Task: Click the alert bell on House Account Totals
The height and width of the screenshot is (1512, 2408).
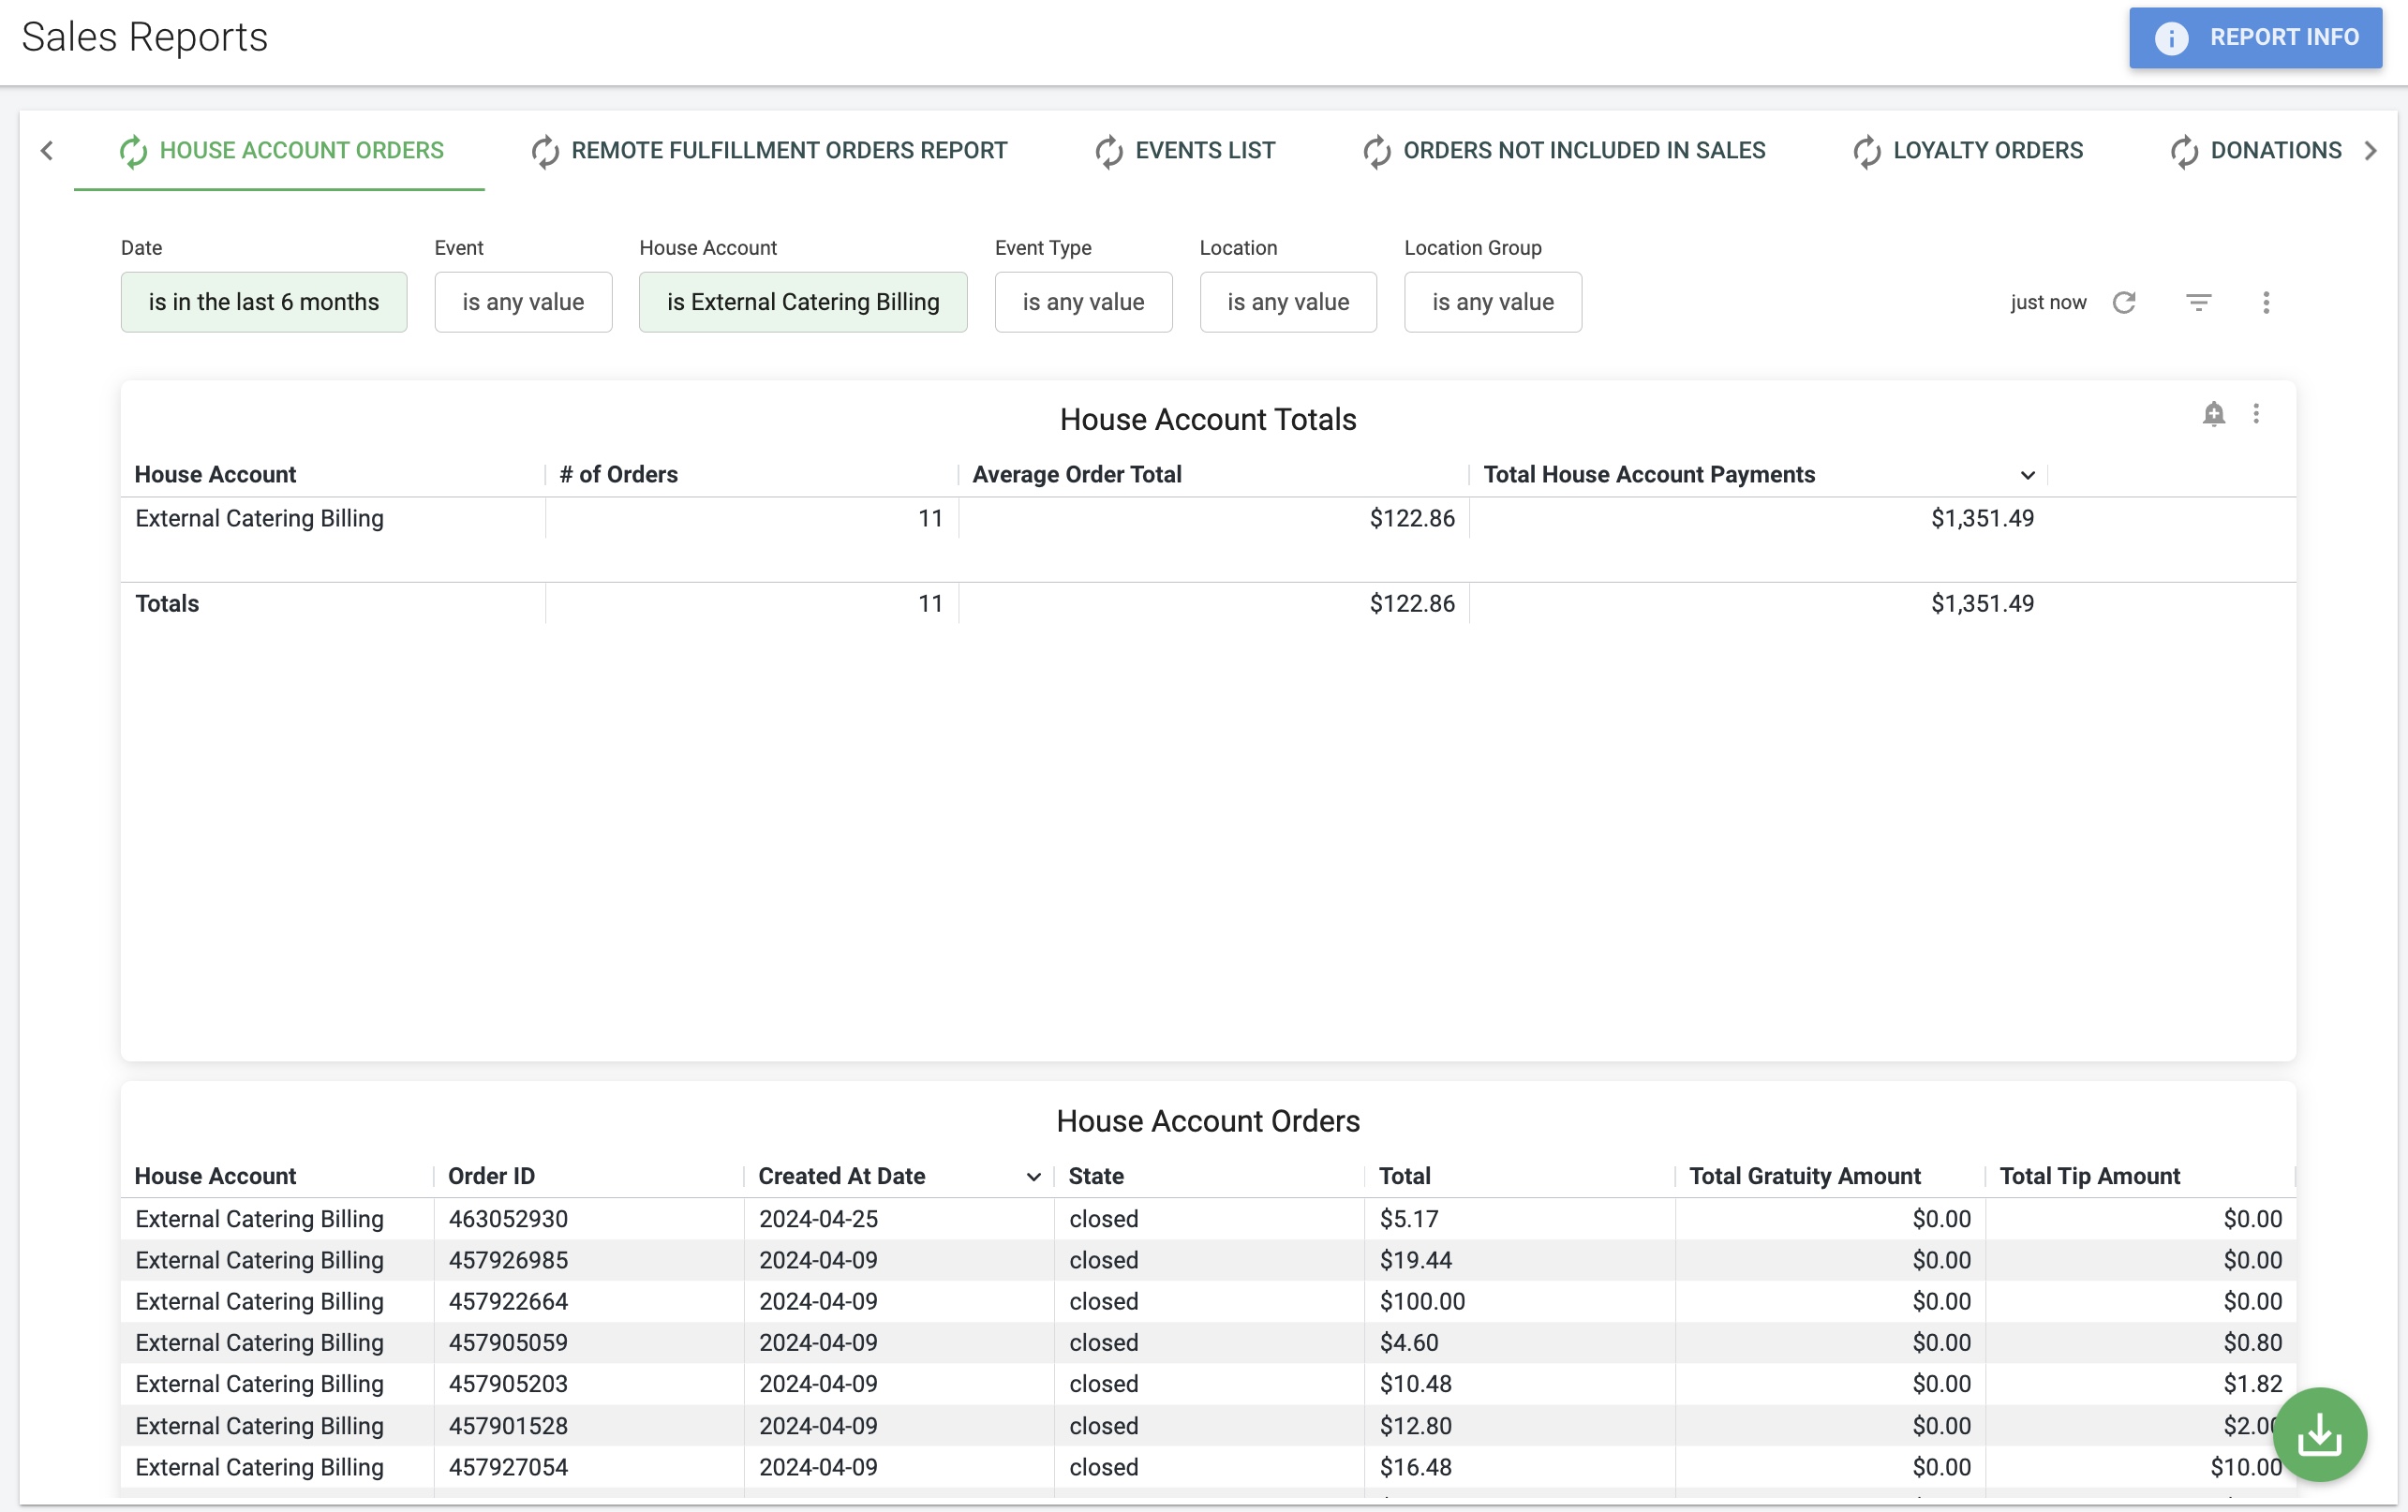Action: point(2214,414)
